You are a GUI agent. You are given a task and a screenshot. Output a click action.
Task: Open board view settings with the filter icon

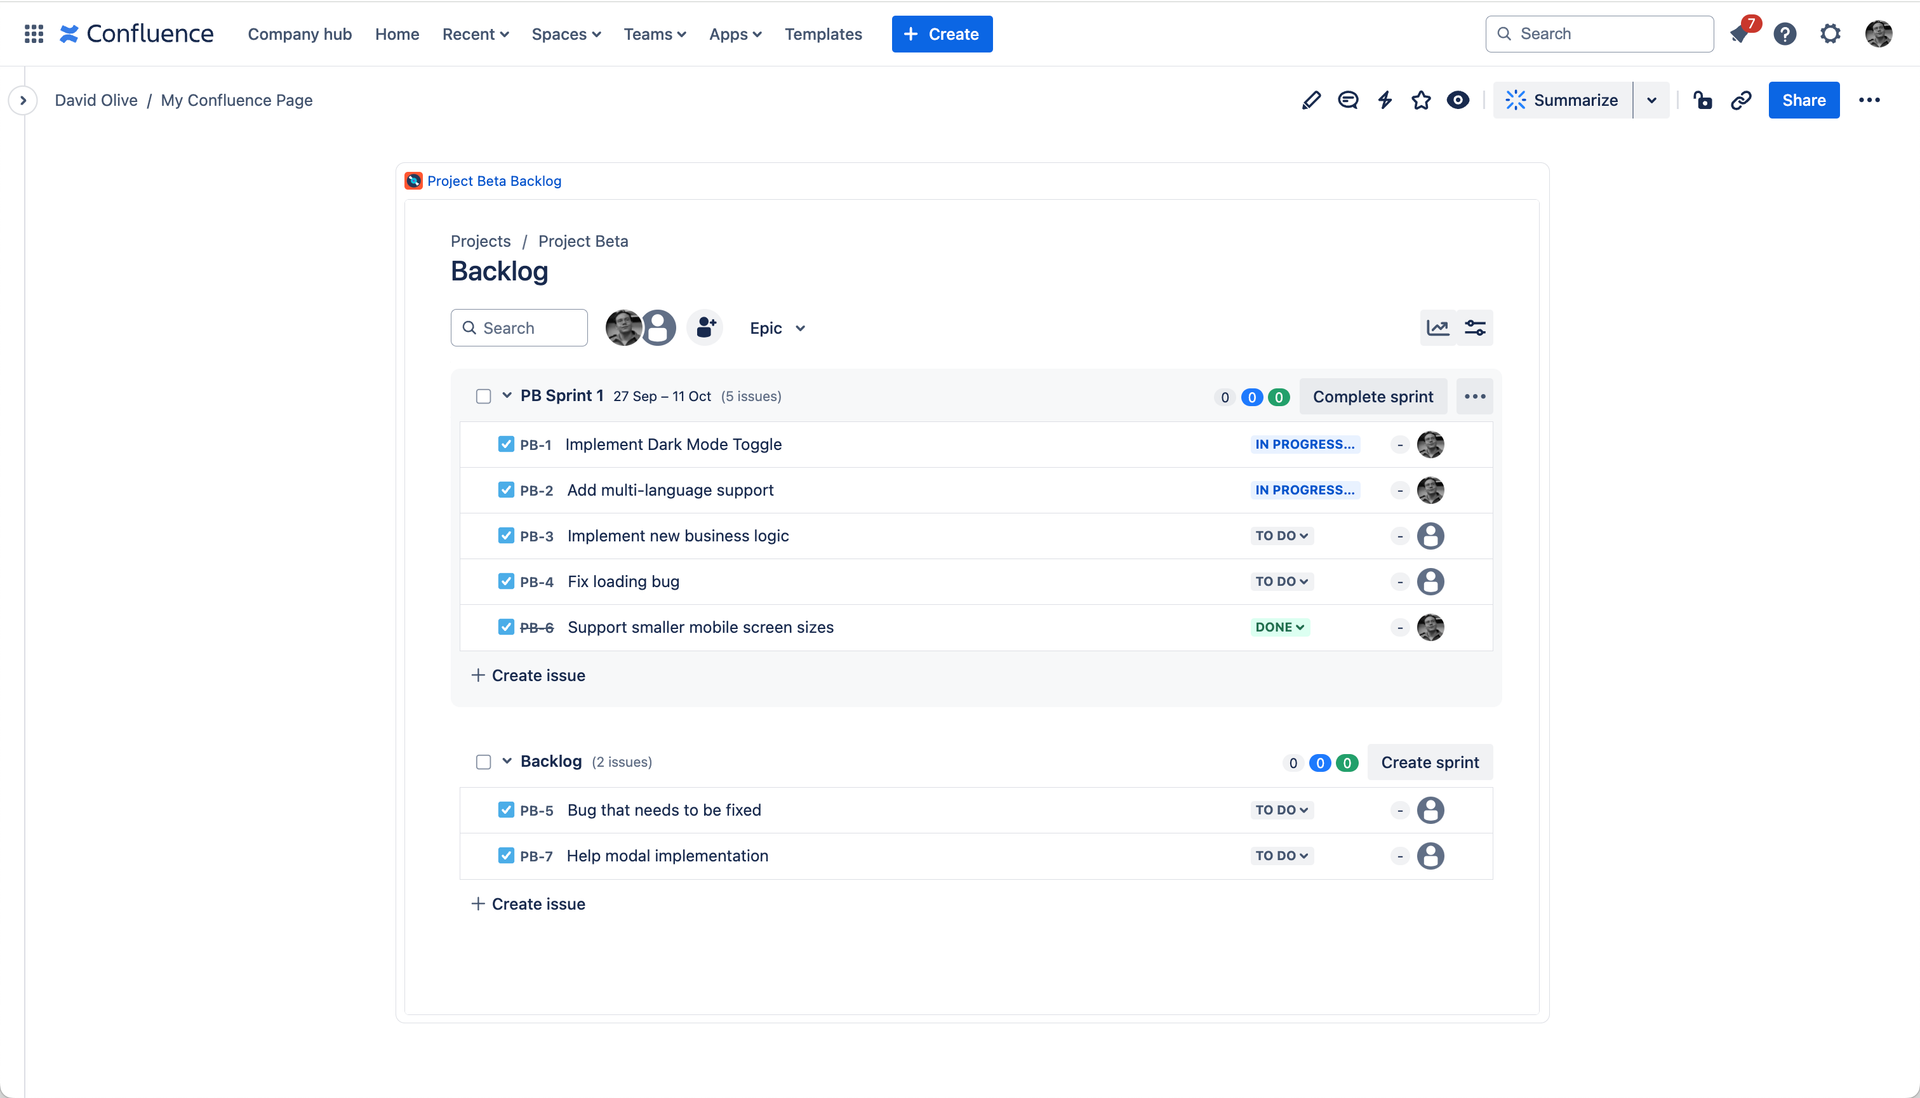tap(1476, 327)
